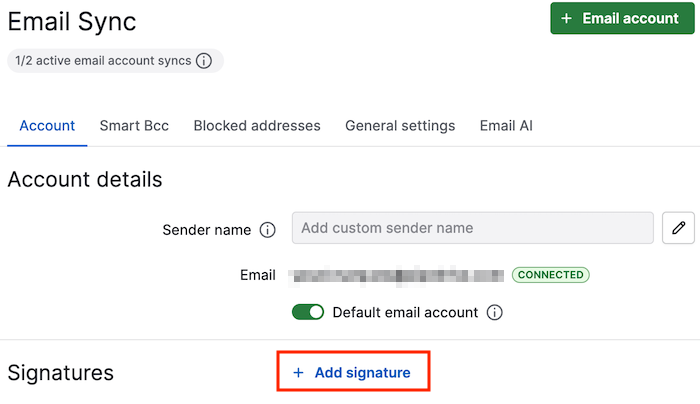
Task: Click the Default email account label text
Action: (405, 312)
